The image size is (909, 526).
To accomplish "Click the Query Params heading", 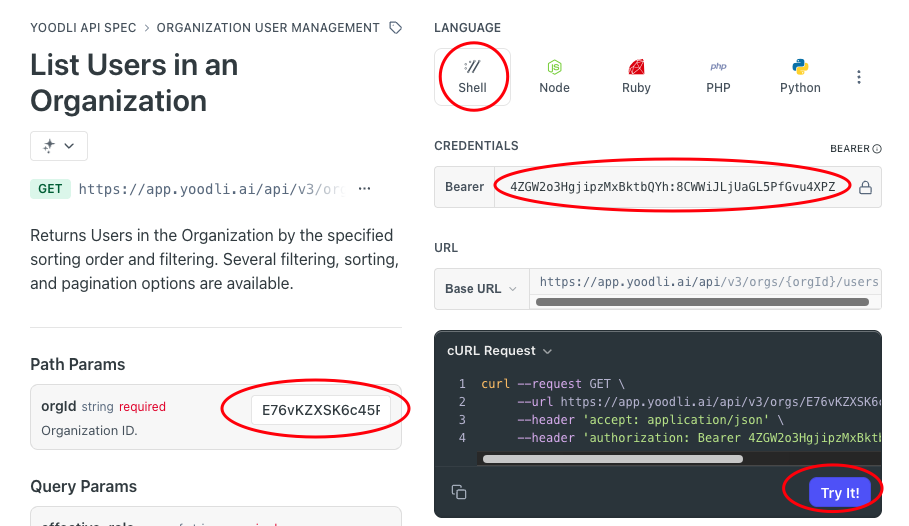I will click(x=83, y=486).
